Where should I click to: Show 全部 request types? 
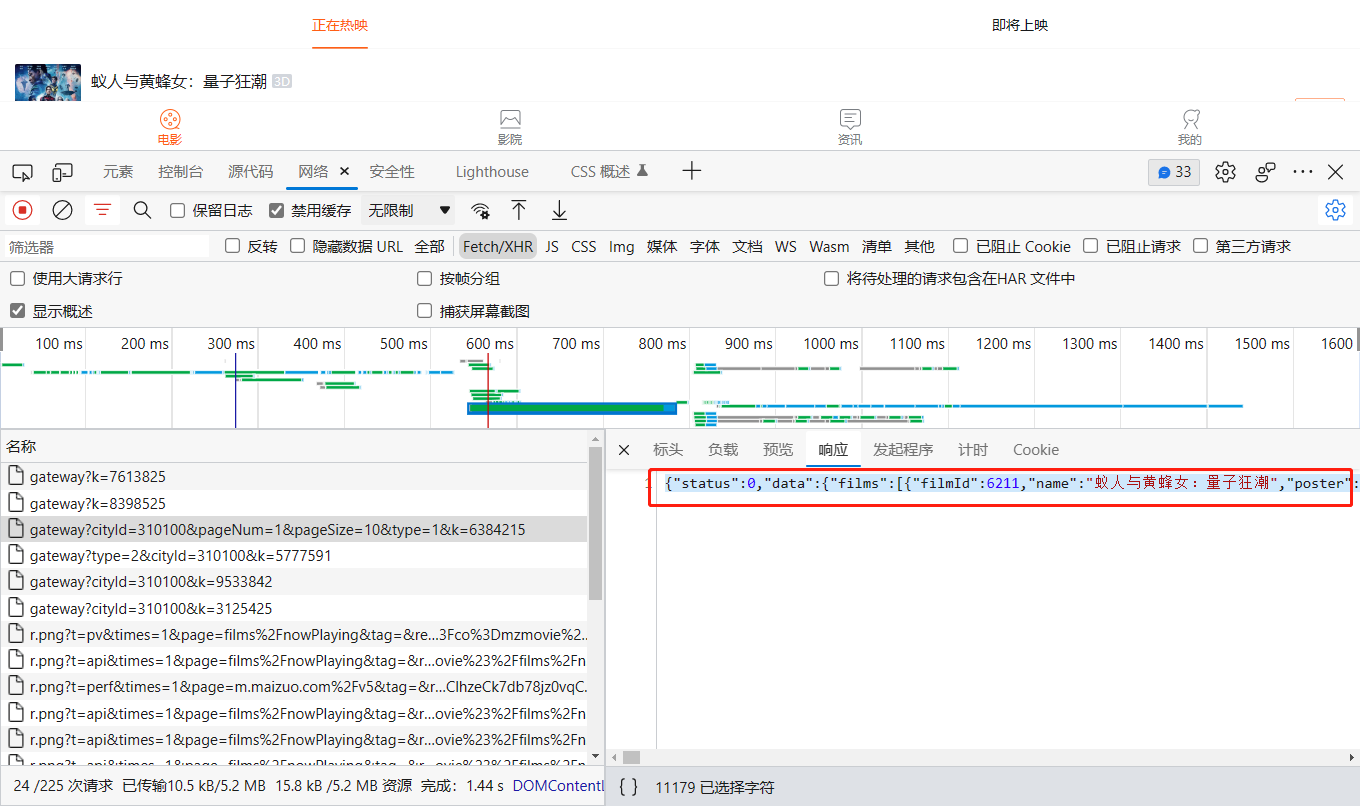(x=430, y=246)
